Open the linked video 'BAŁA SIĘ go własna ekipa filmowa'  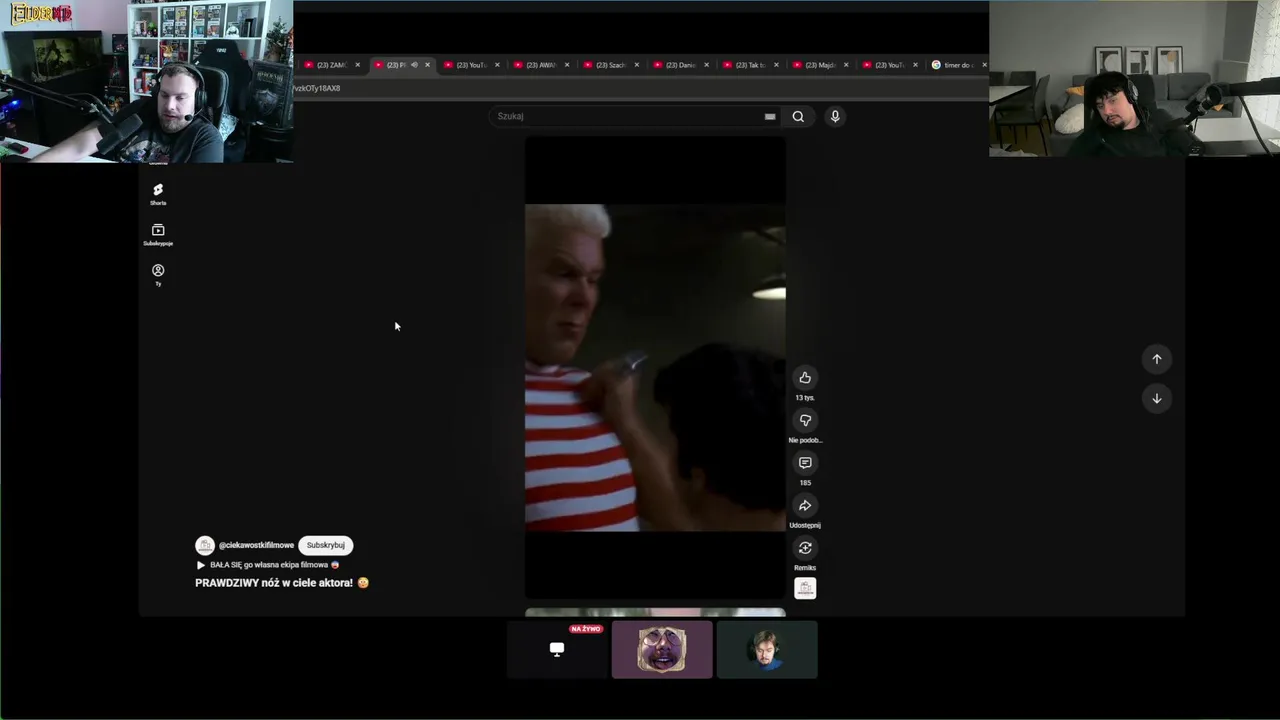pos(268,565)
